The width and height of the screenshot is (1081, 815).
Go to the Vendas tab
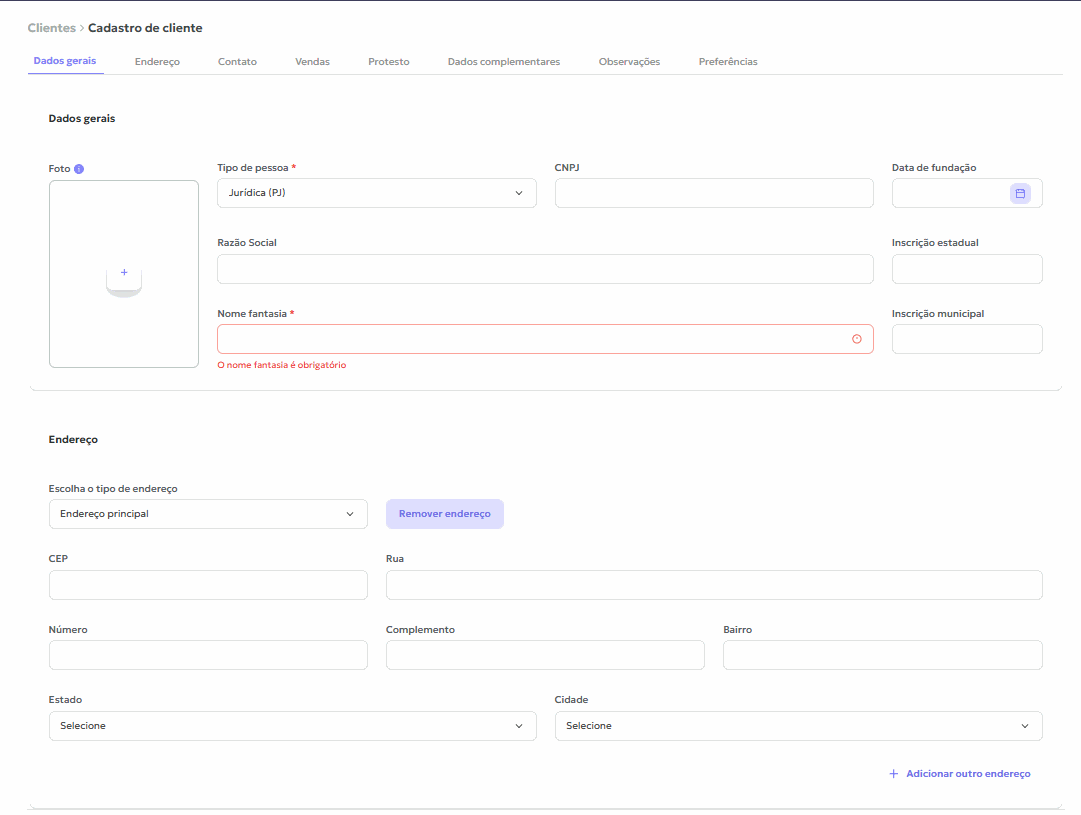coord(312,62)
